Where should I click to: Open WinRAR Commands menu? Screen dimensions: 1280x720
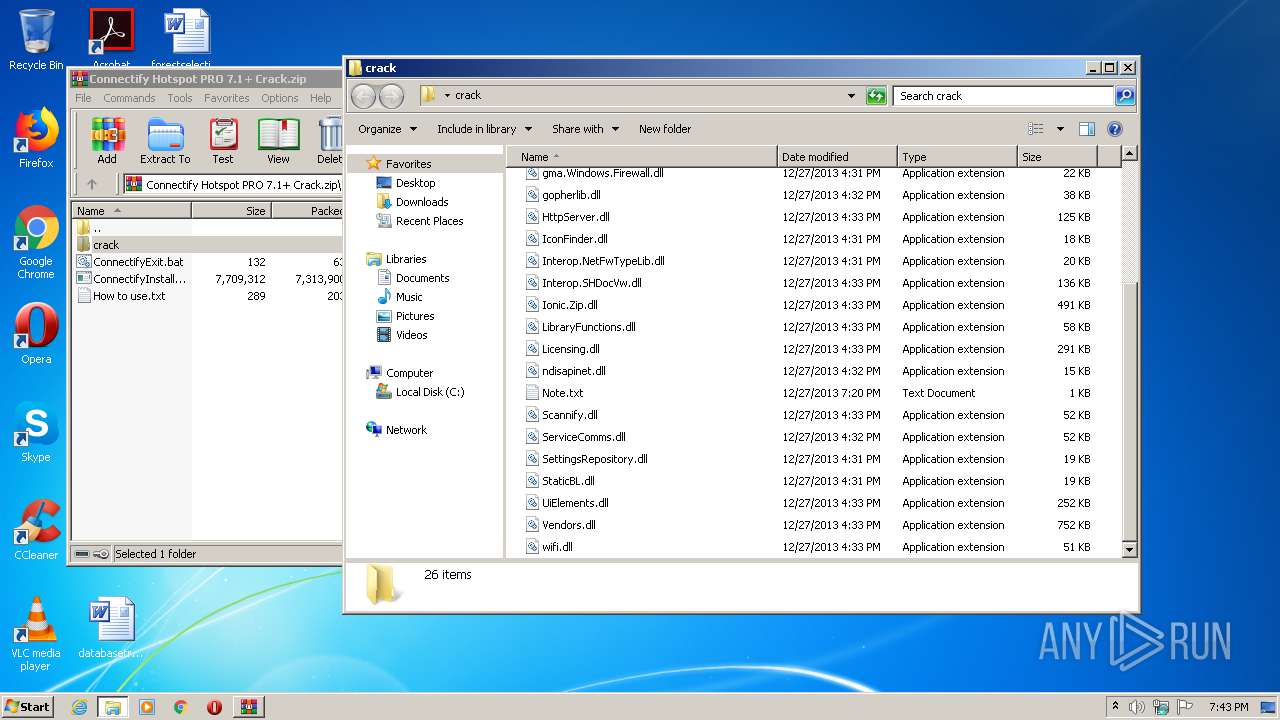point(129,98)
